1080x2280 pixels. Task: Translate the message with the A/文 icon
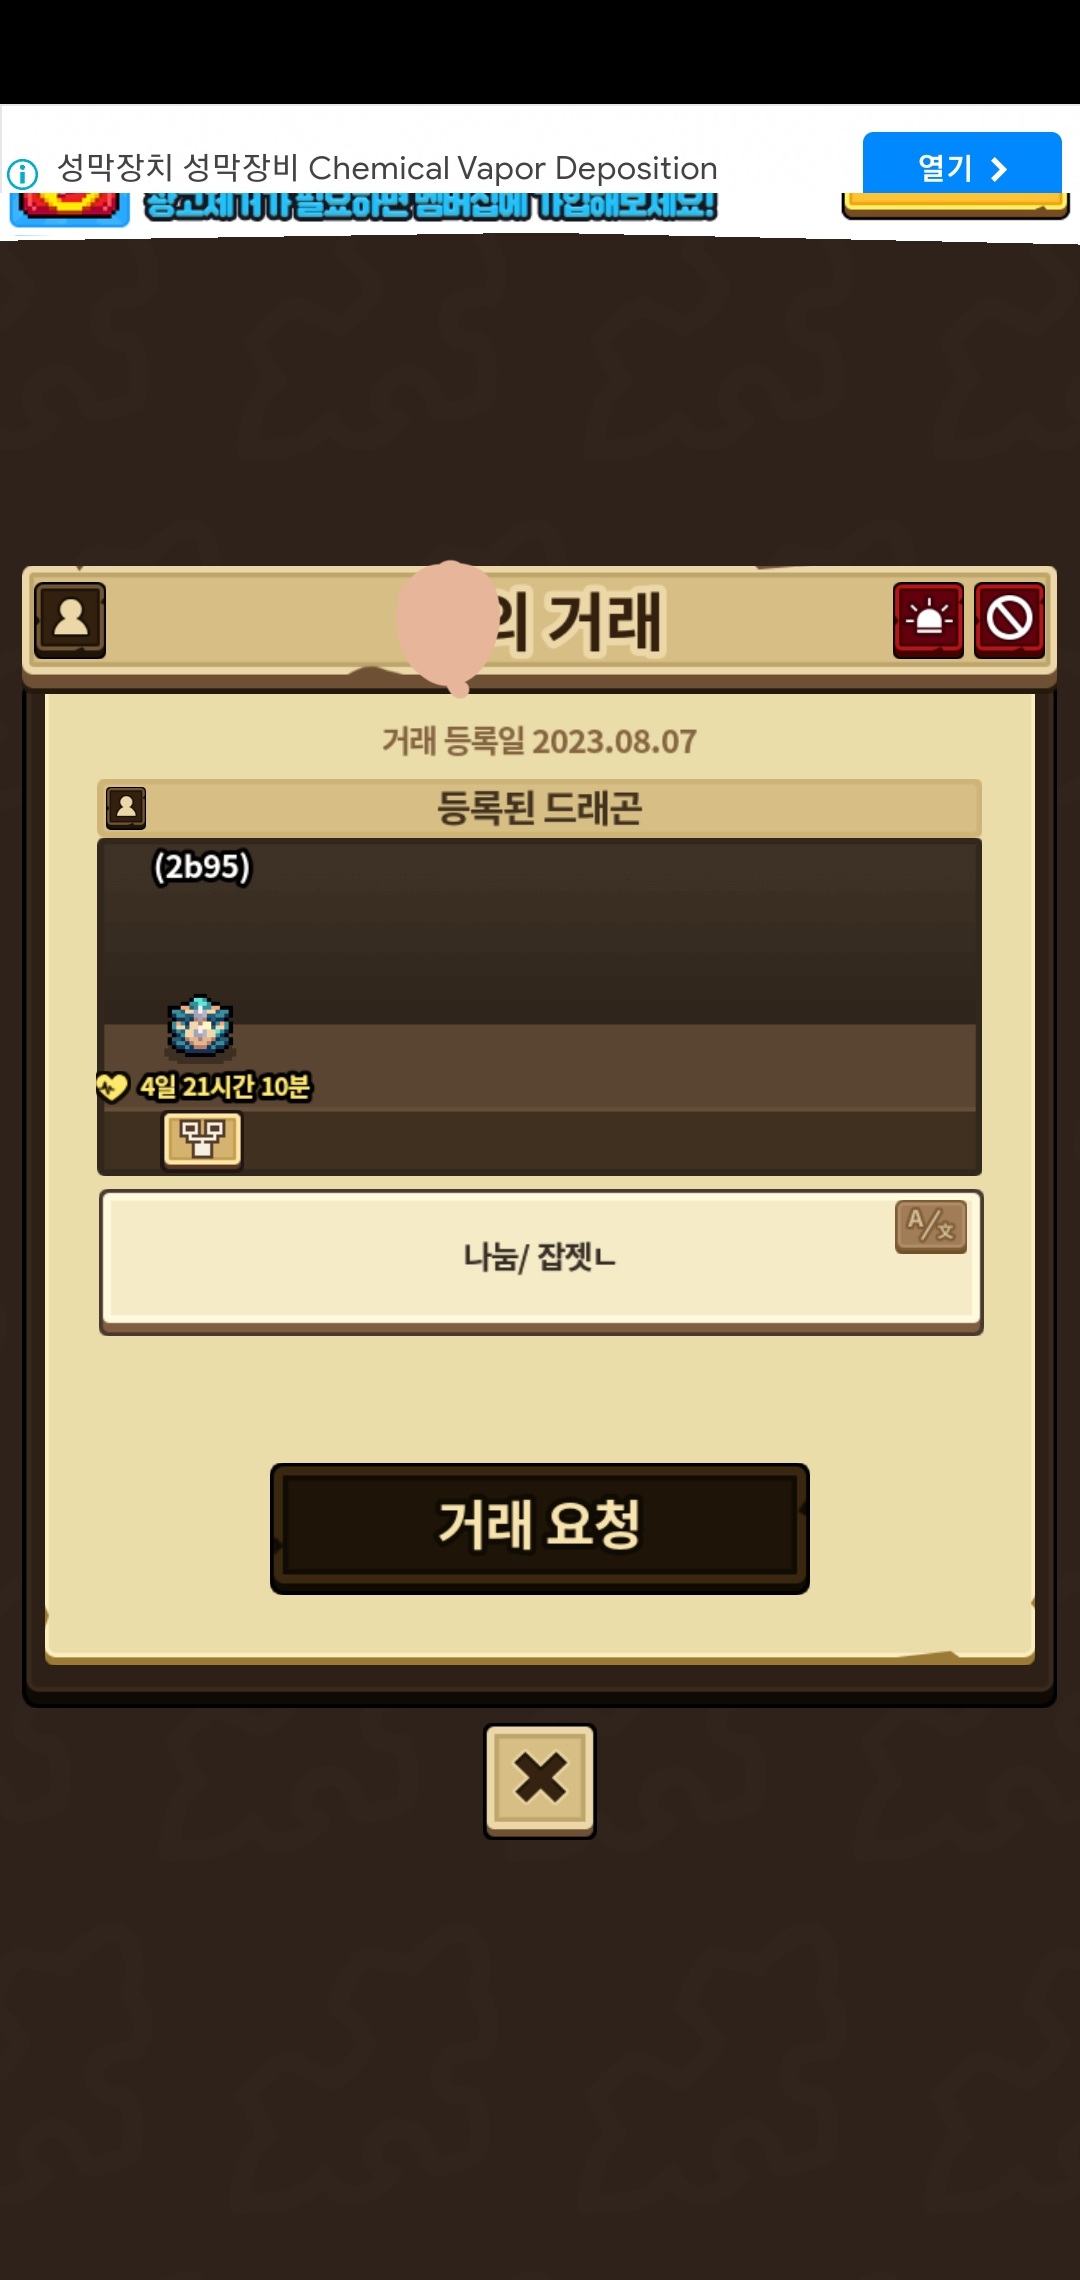click(931, 1226)
